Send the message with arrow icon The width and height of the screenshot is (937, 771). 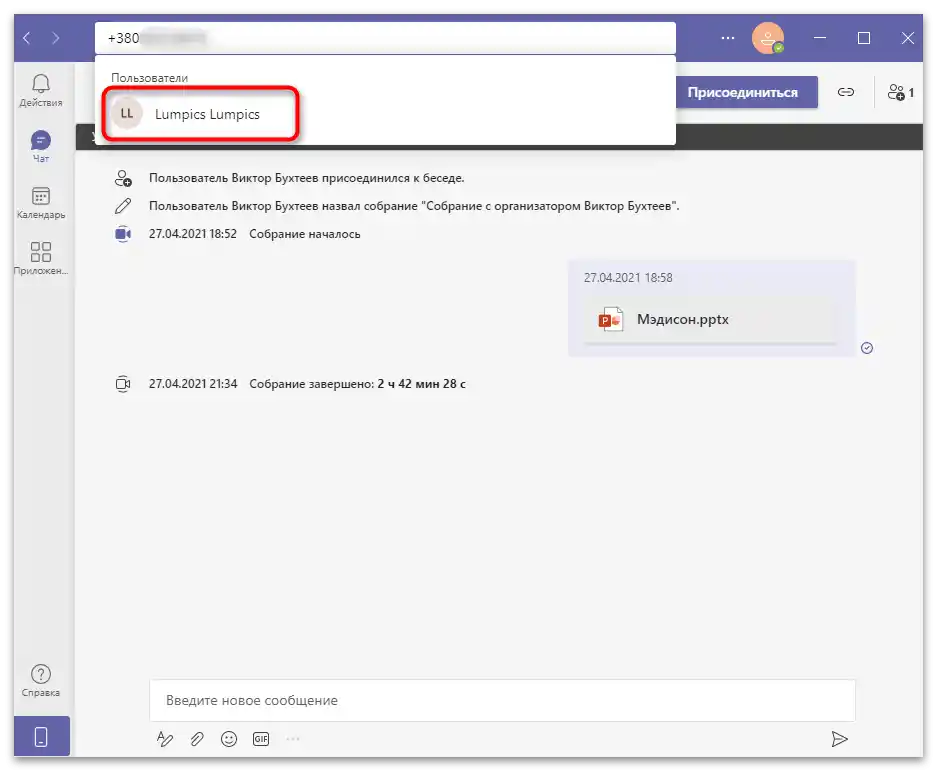click(x=839, y=739)
